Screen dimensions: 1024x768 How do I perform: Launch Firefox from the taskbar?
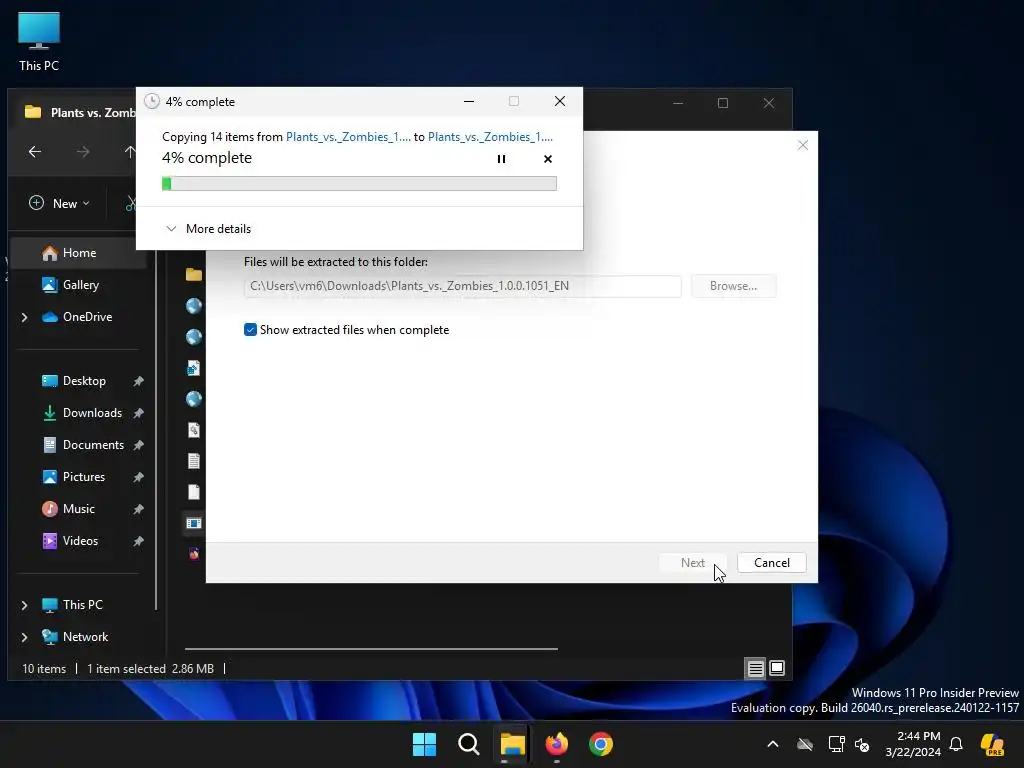click(x=556, y=744)
